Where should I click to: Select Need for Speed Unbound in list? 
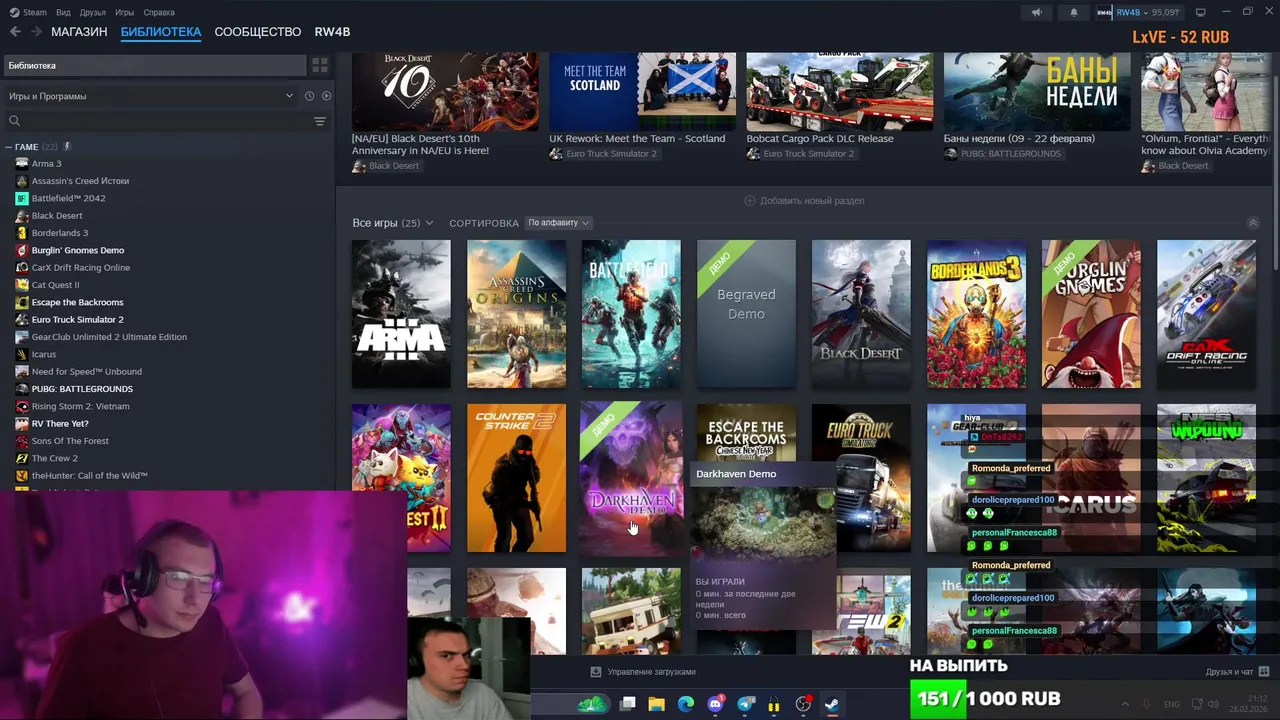tap(86, 372)
